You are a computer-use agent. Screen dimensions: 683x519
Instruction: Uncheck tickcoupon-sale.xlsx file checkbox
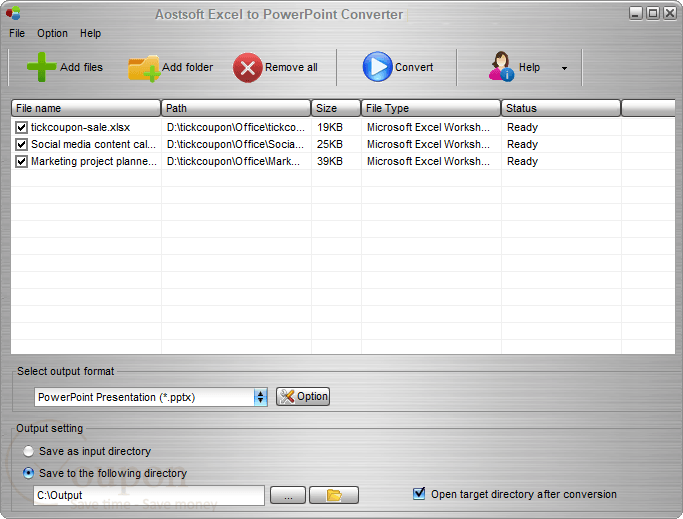pyautogui.click(x=21, y=127)
